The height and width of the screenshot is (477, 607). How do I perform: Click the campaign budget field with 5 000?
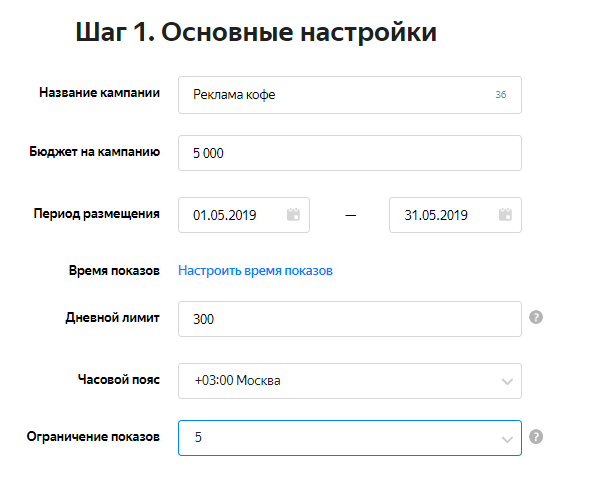[x=349, y=154]
